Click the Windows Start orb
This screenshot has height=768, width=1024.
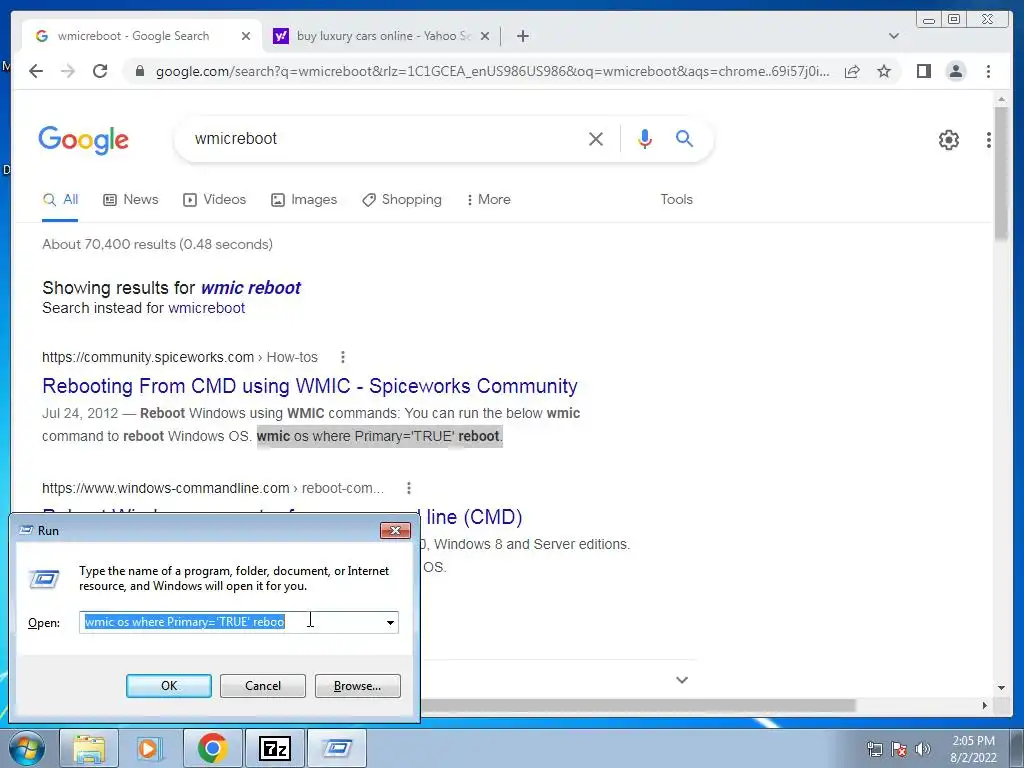coord(25,748)
